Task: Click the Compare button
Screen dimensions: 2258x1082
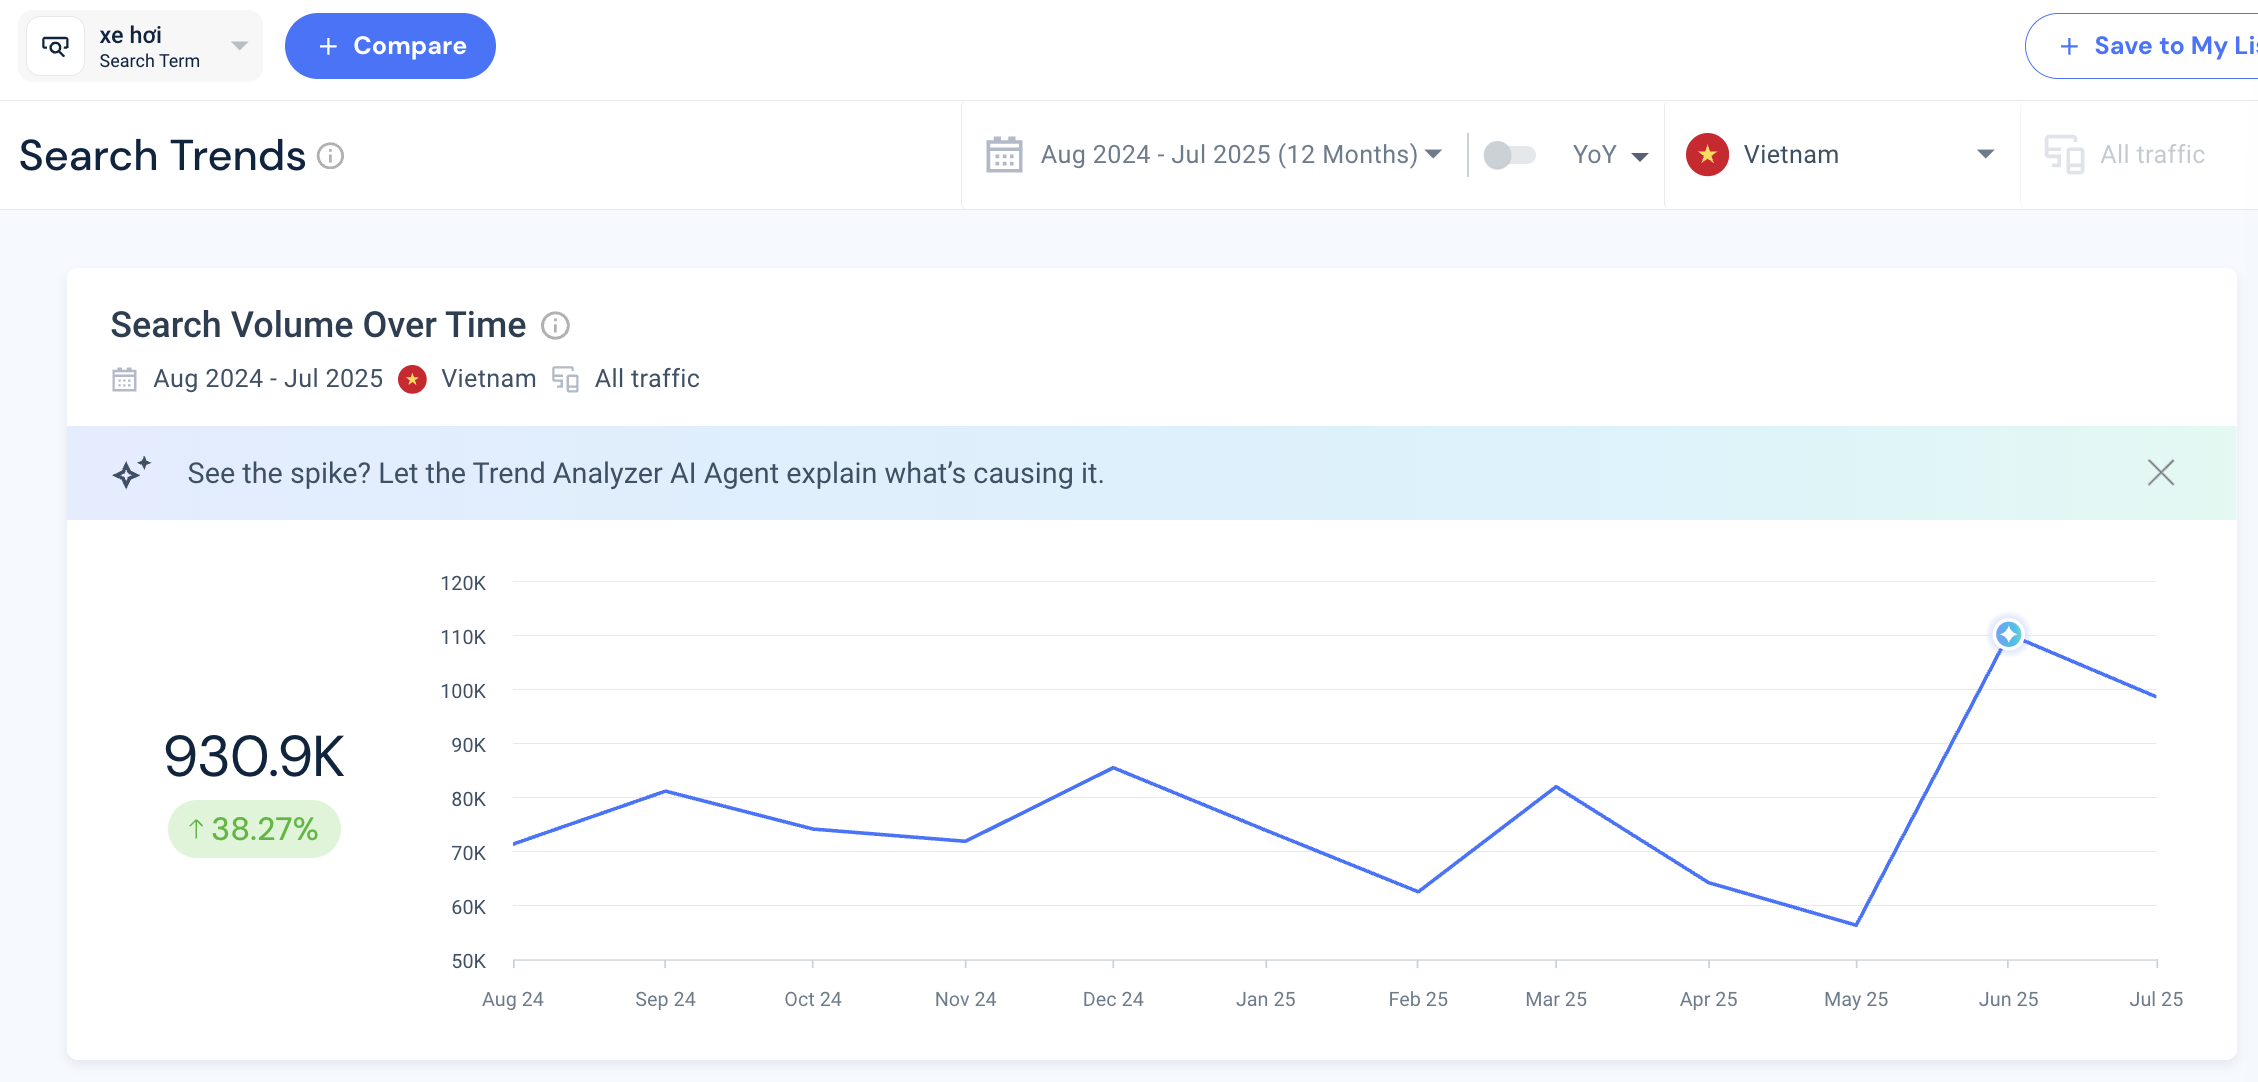Action: (x=390, y=46)
